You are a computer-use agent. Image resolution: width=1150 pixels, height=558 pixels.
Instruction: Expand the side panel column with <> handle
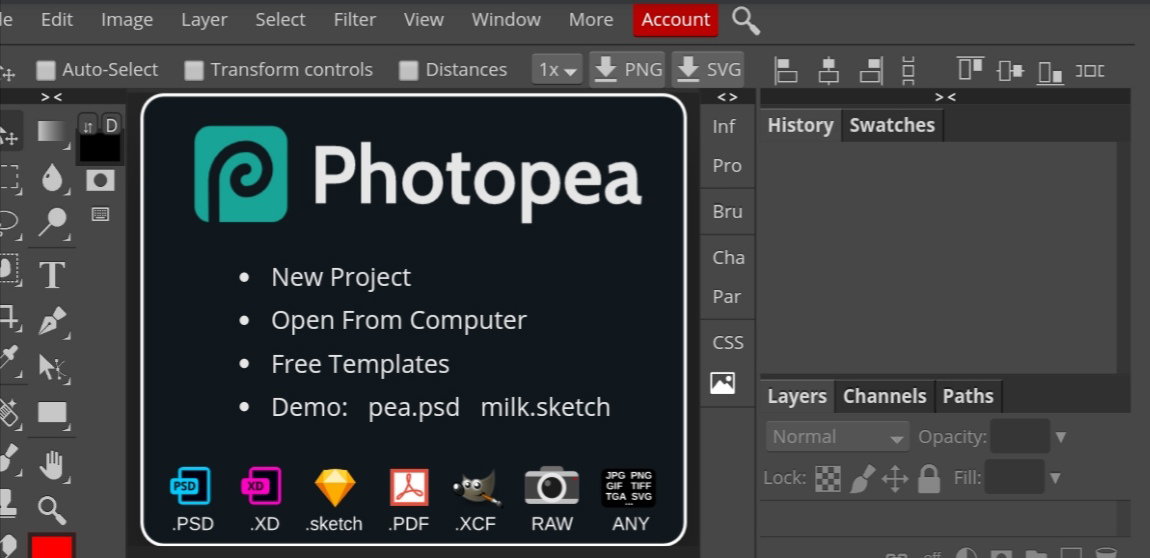pyautogui.click(x=727, y=97)
